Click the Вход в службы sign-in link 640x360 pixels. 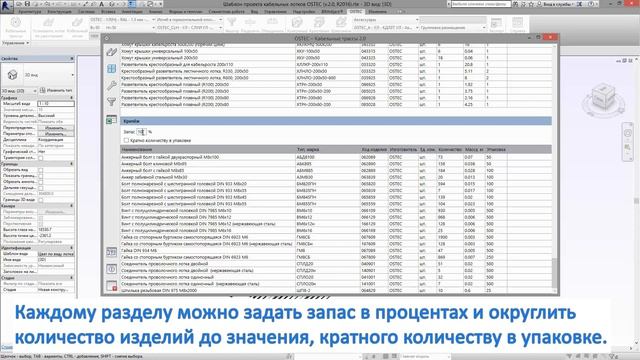coord(557,4)
